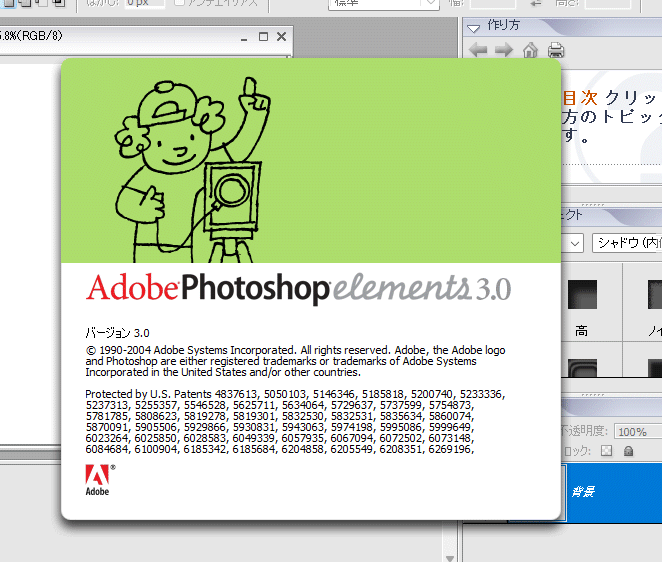The width and height of the screenshot is (662, 562).
Task: Open the 目次 link
Action: pos(580,98)
